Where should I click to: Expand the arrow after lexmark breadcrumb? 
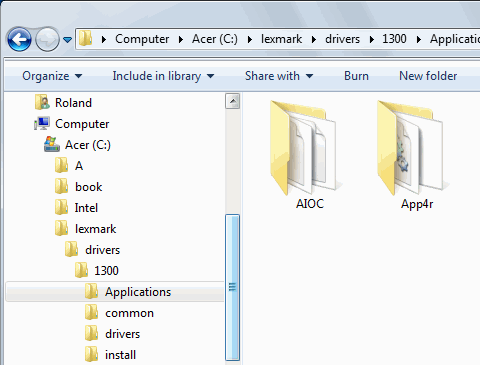pos(314,39)
